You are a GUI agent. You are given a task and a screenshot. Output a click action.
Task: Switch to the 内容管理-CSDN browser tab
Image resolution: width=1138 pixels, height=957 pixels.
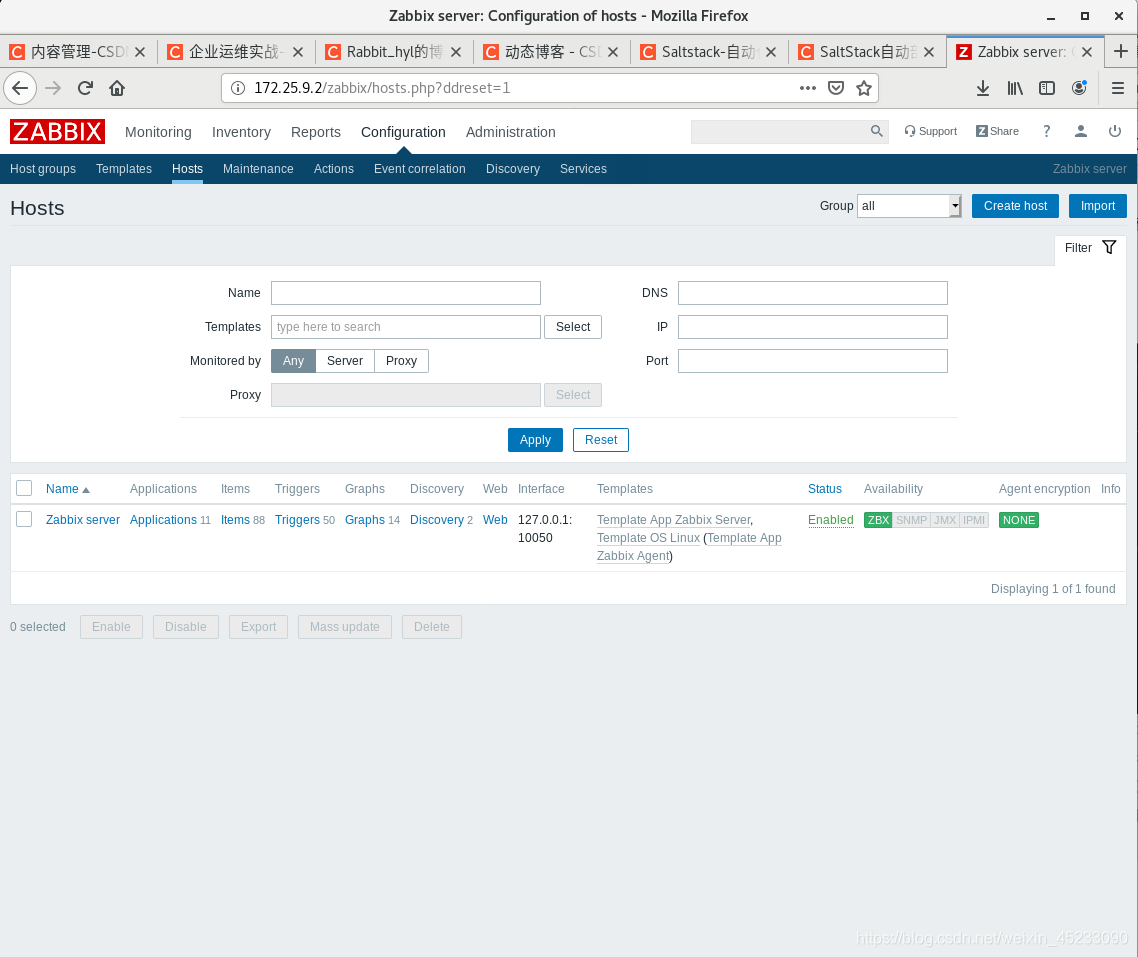coord(78,52)
